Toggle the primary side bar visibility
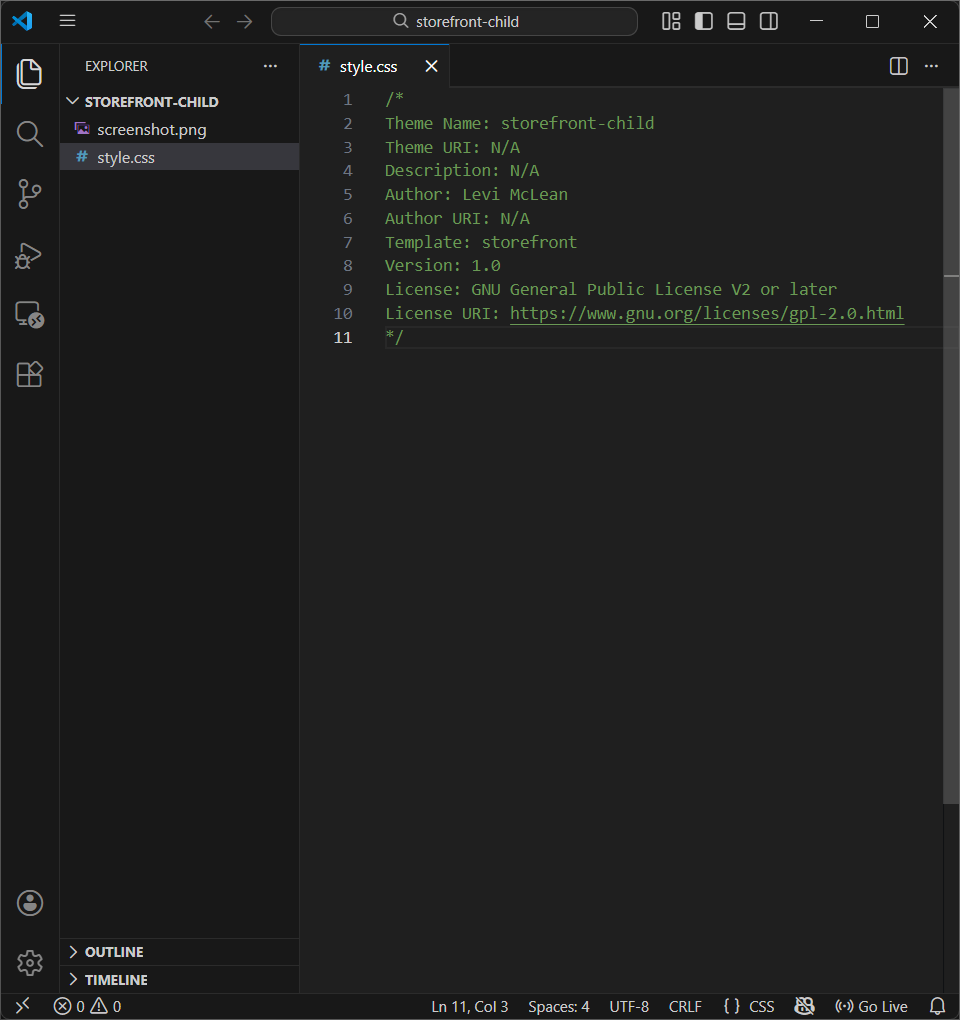Image resolution: width=960 pixels, height=1020 pixels. 704,21
